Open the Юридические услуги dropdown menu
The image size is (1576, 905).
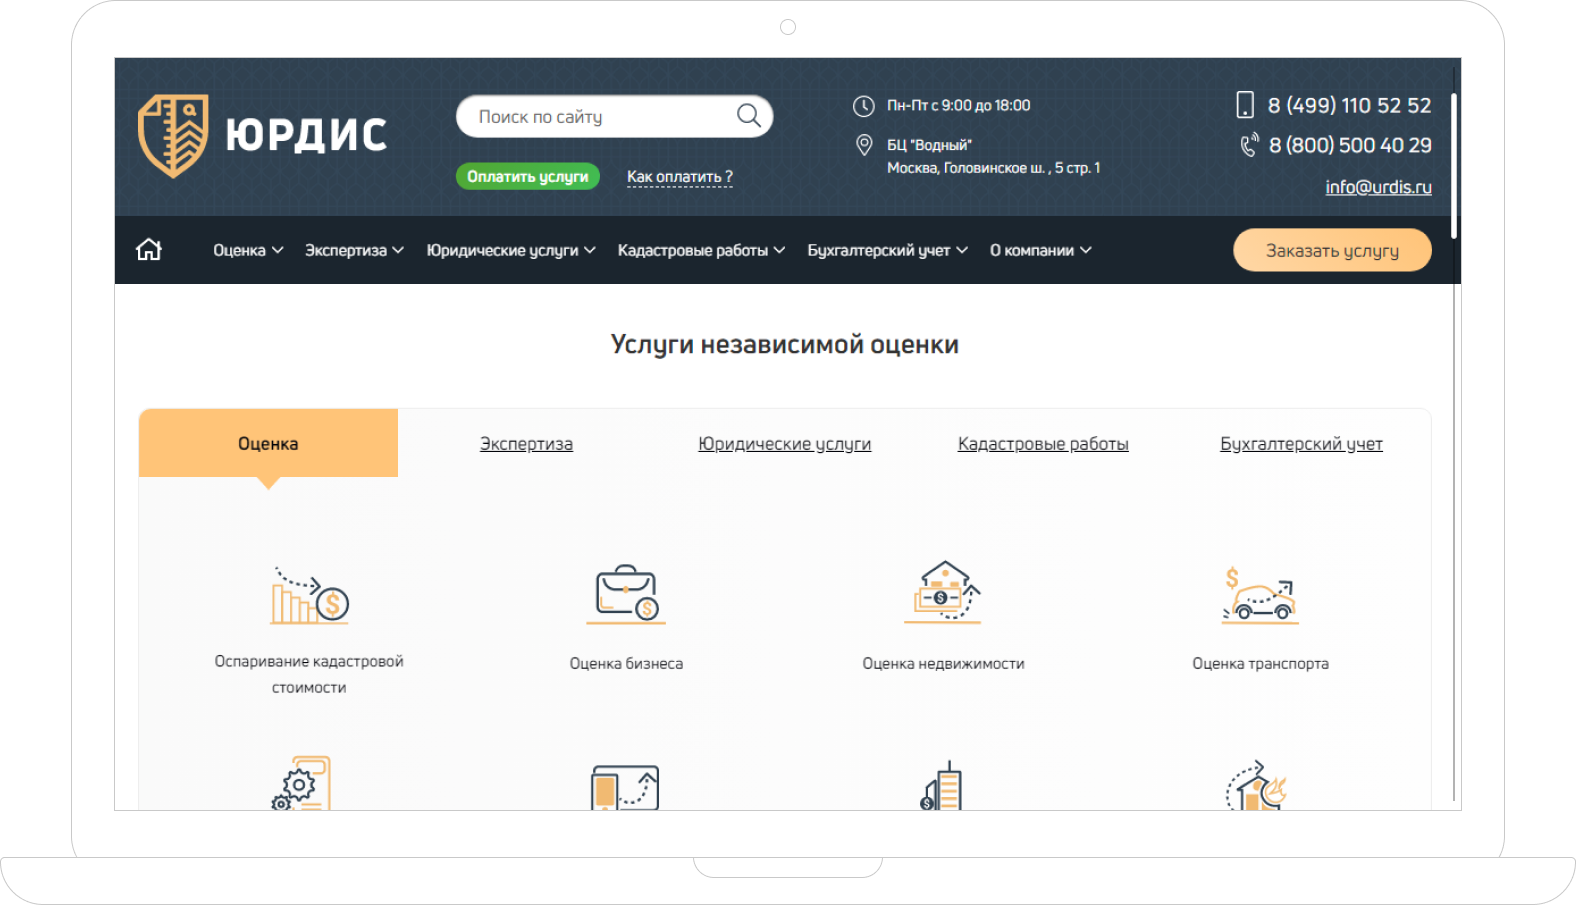coord(511,250)
